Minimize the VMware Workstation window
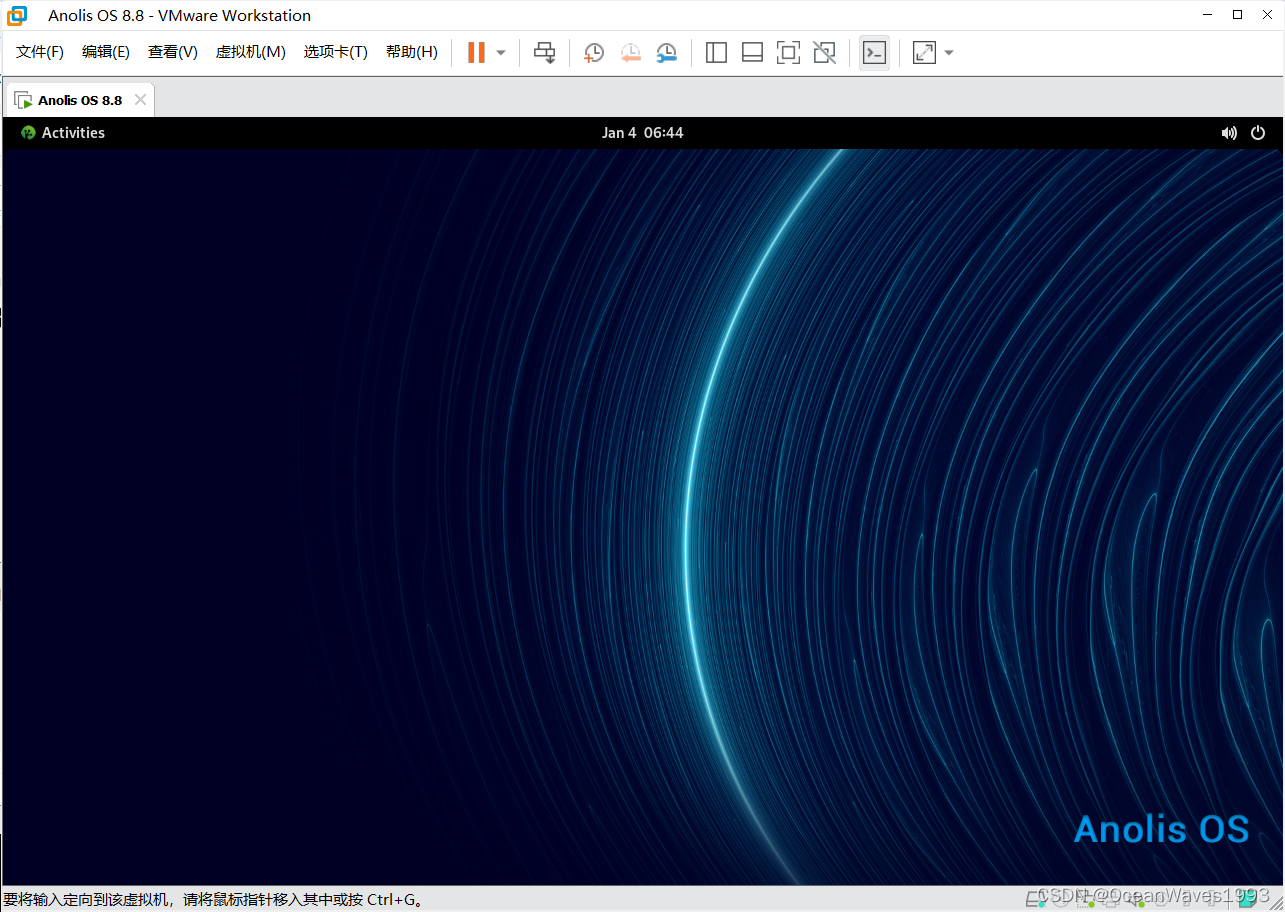The height and width of the screenshot is (912, 1285). [1209, 15]
